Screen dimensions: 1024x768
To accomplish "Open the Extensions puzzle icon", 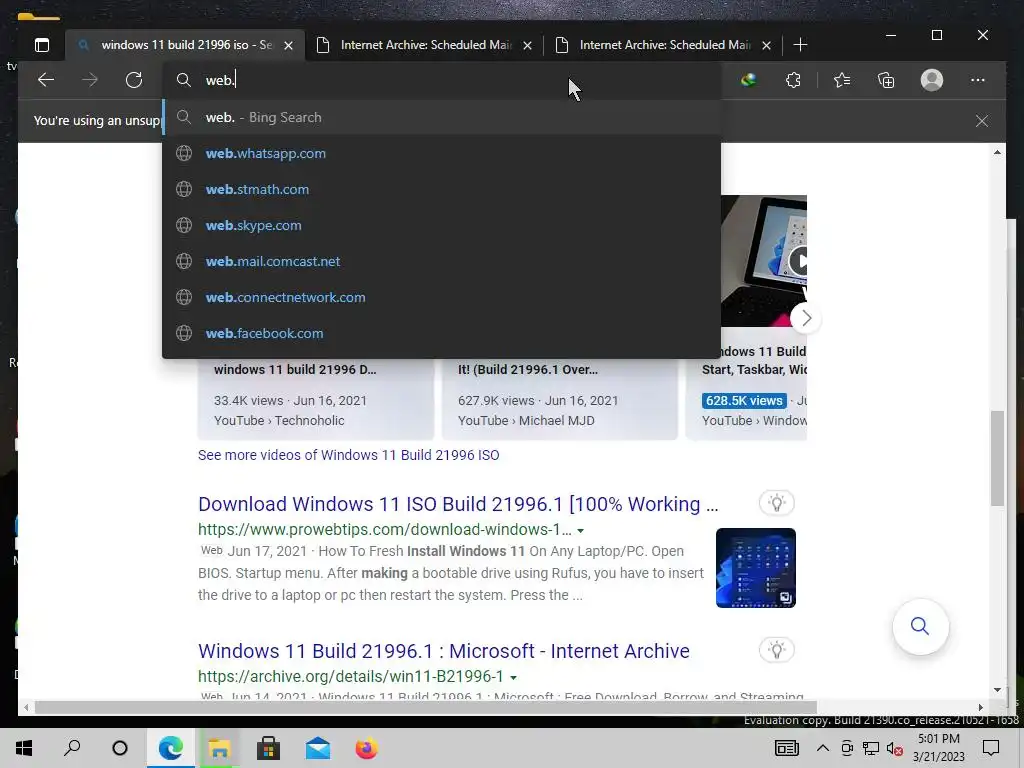I will click(x=793, y=80).
